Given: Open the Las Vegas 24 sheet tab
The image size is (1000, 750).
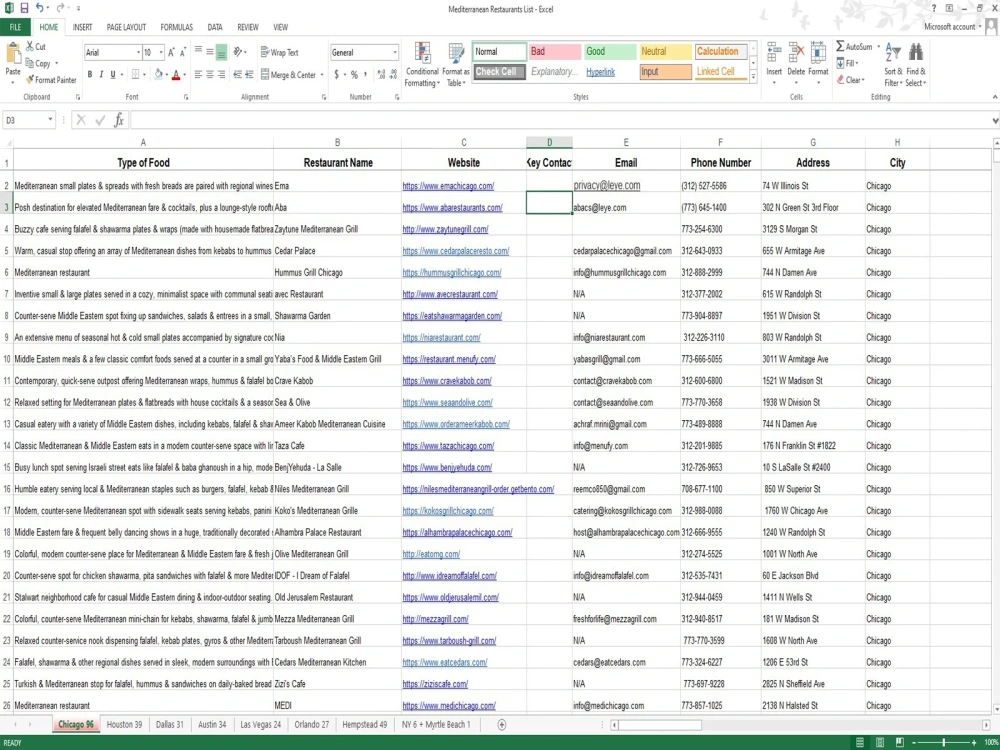Looking at the screenshot, I should tap(260, 724).
